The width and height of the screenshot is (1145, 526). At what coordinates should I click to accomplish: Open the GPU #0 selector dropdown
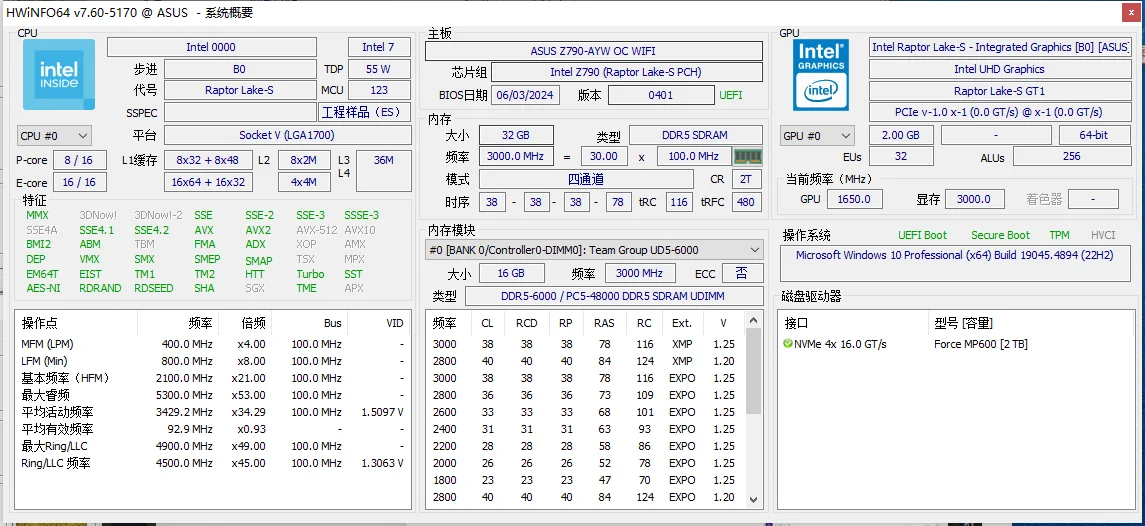coord(817,136)
